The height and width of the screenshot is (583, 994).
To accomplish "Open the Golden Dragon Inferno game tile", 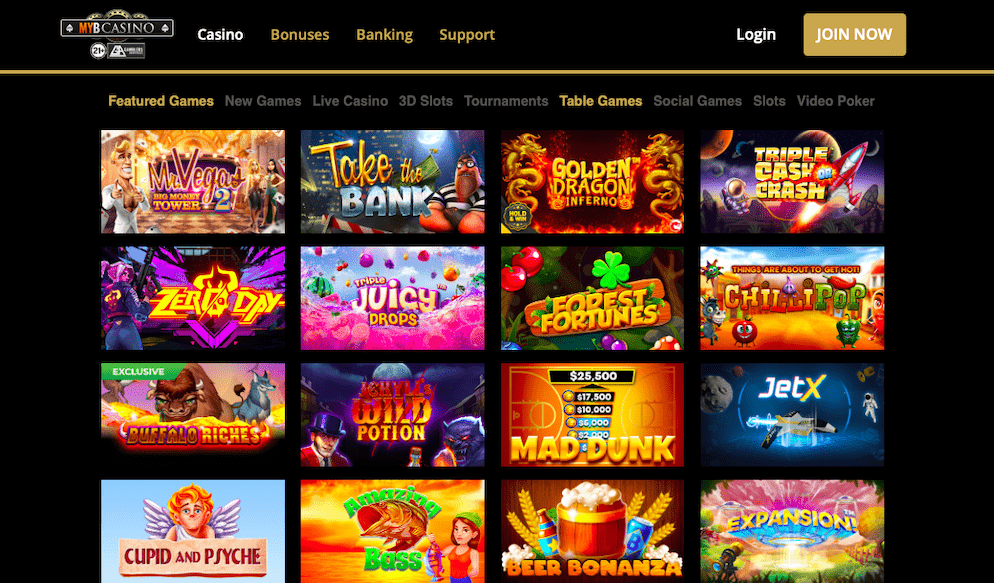I will click(x=592, y=182).
